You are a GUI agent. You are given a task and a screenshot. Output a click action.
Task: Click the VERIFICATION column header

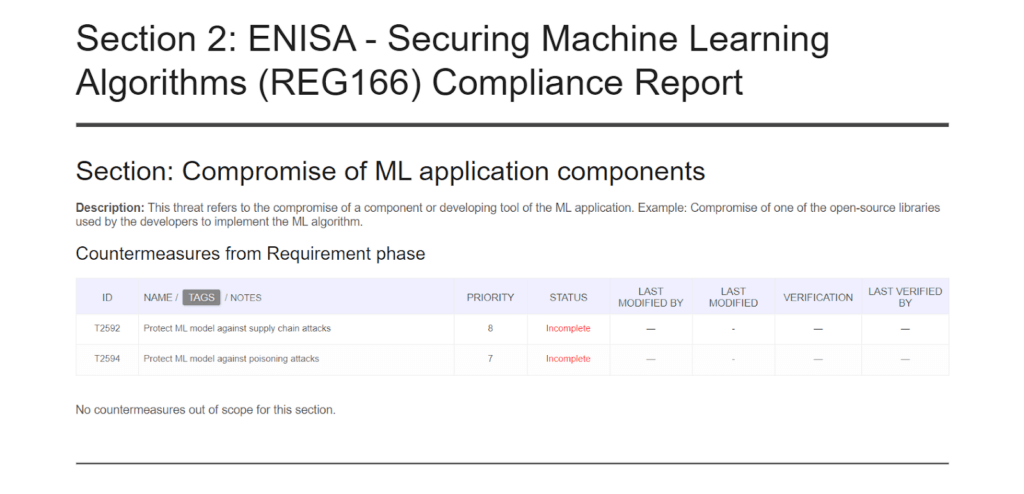point(818,297)
